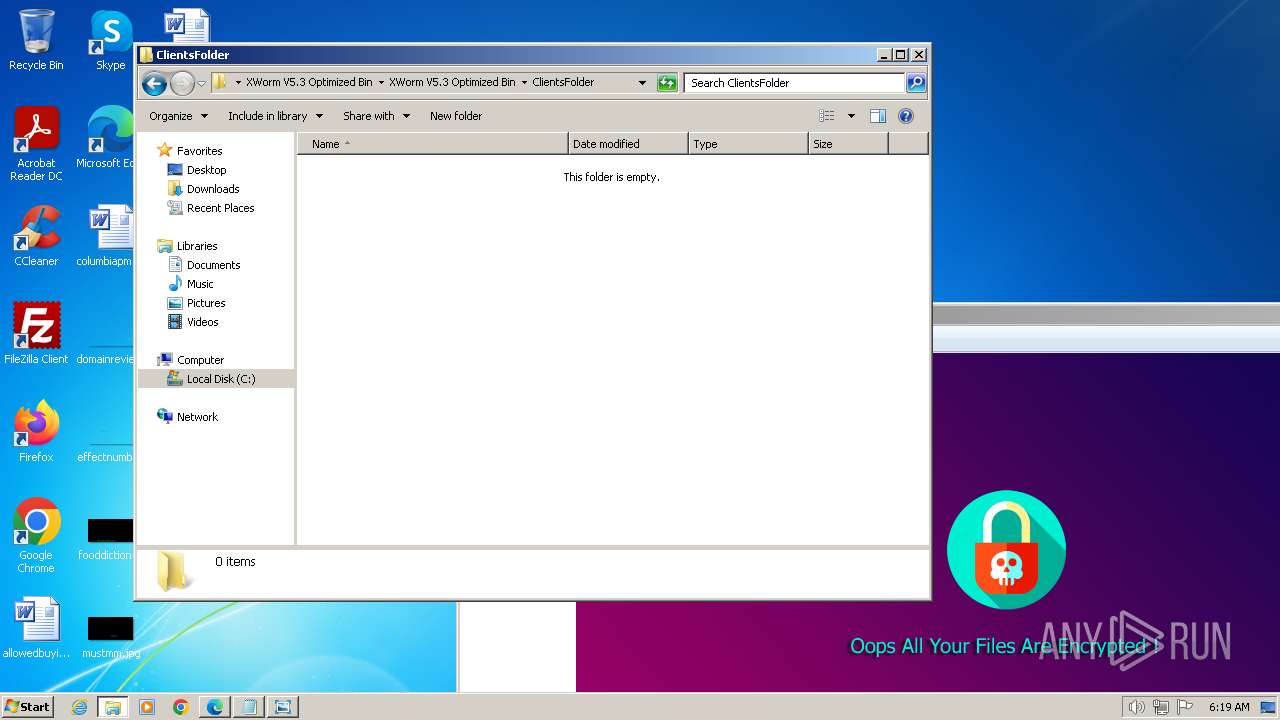Click the Search ClientsFolder input box
This screenshot has height=720, width=1280.
pyautogui.click(x=796, y=83)
